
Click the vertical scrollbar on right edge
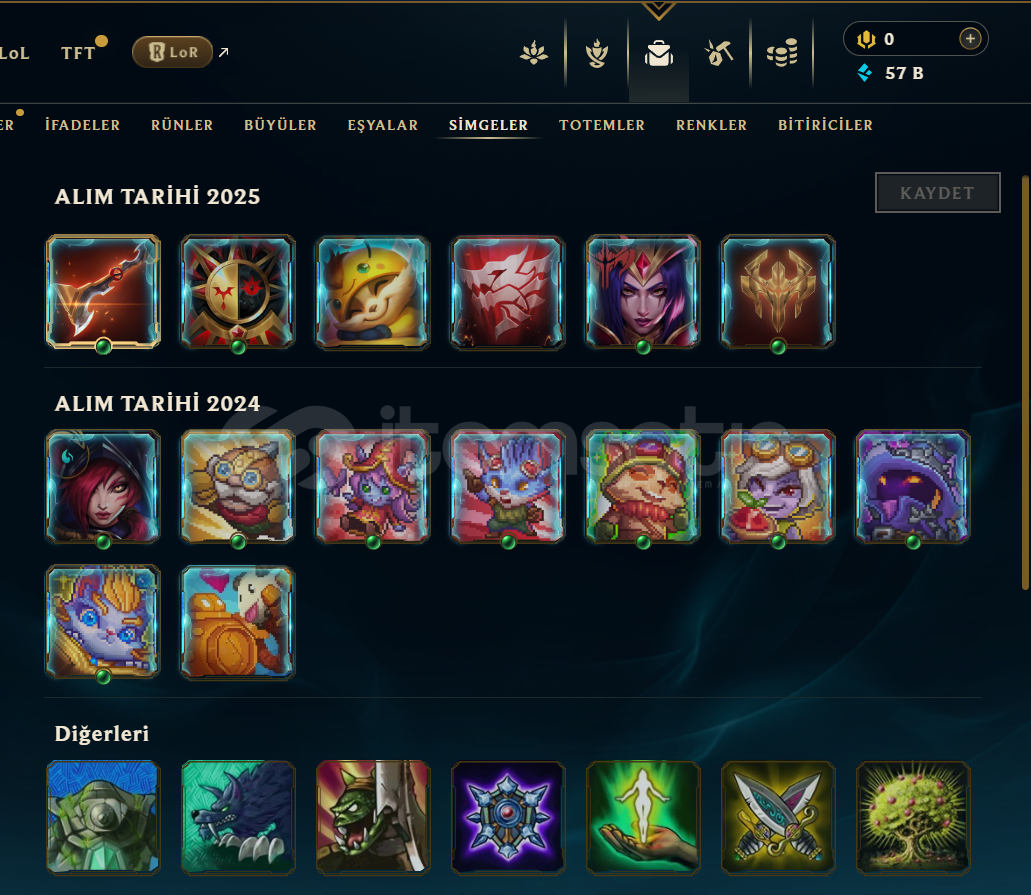[x=1025, y=383]
